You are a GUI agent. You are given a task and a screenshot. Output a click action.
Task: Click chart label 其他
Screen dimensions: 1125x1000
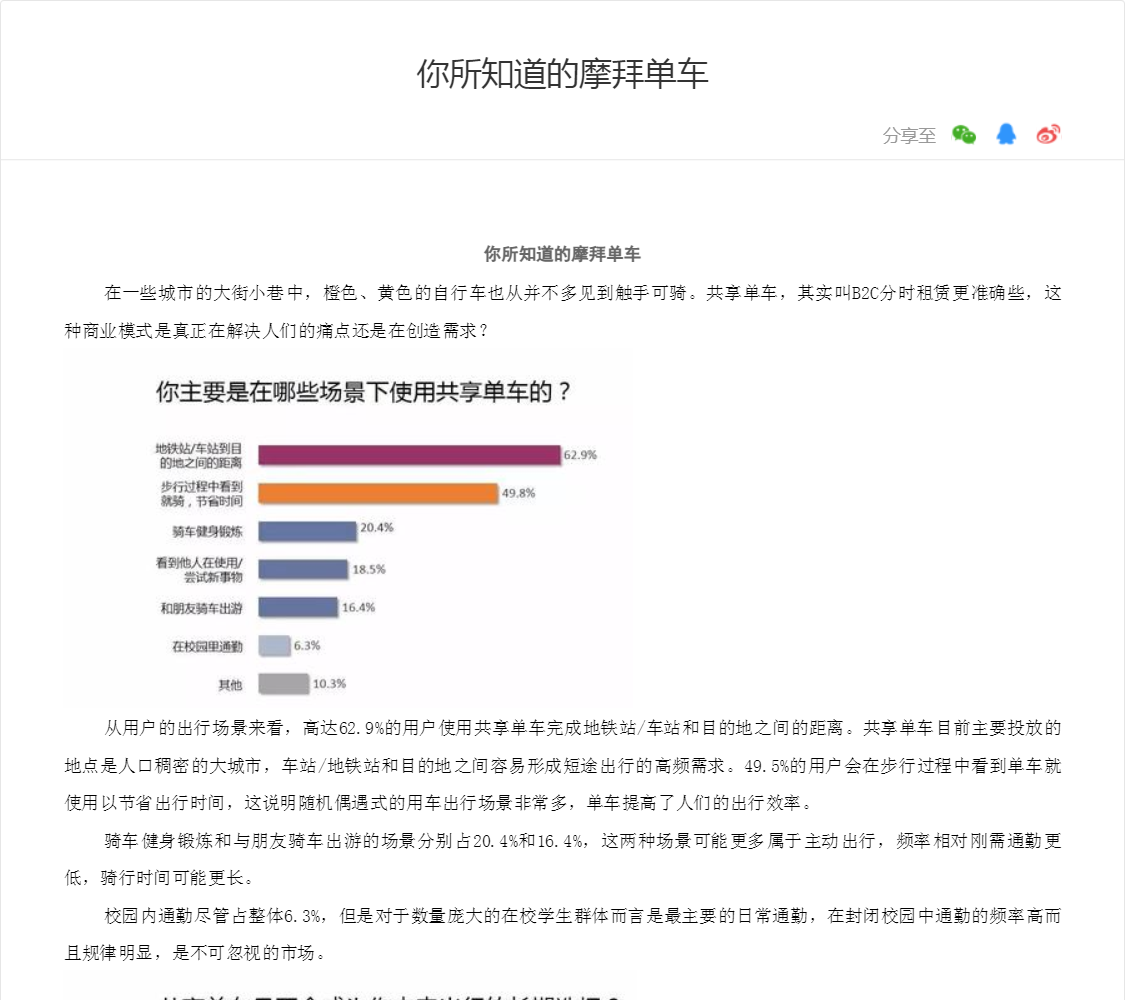(x=230, y=685)
